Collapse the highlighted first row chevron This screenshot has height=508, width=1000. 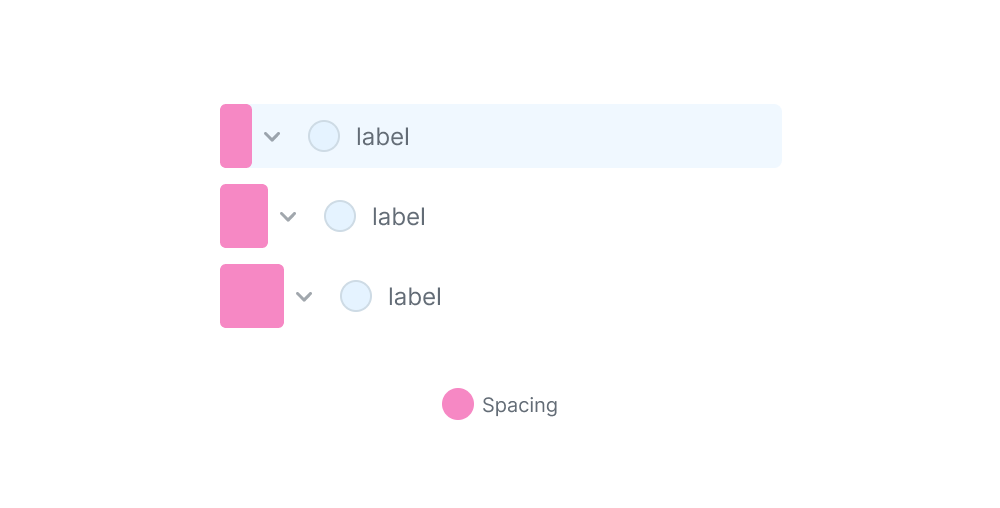[x=272, y=136]
